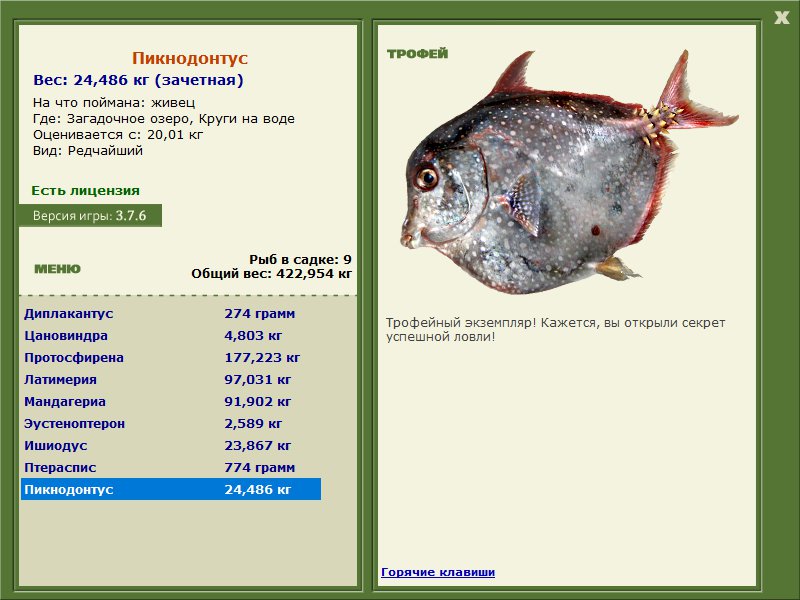The image size is (800, 600).
Task: Click the weight value 274 грамм
Action: tap(260, 313)
